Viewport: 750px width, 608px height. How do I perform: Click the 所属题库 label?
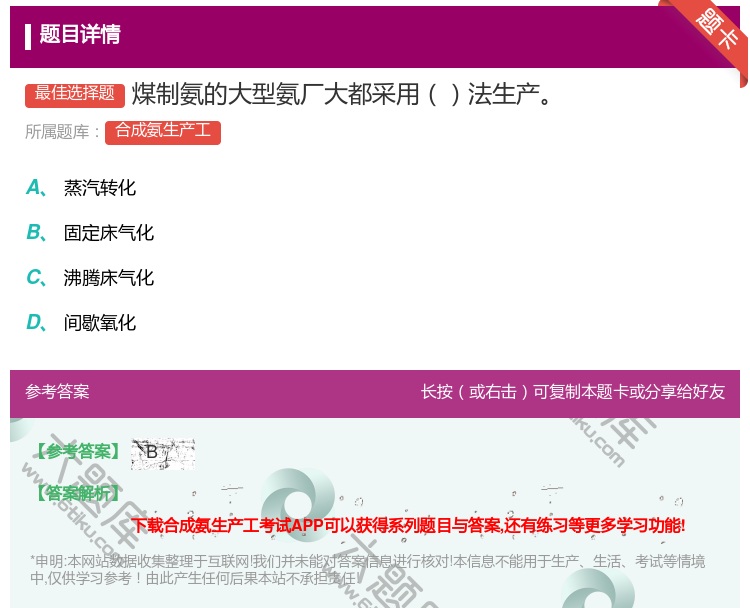[63, 132]
